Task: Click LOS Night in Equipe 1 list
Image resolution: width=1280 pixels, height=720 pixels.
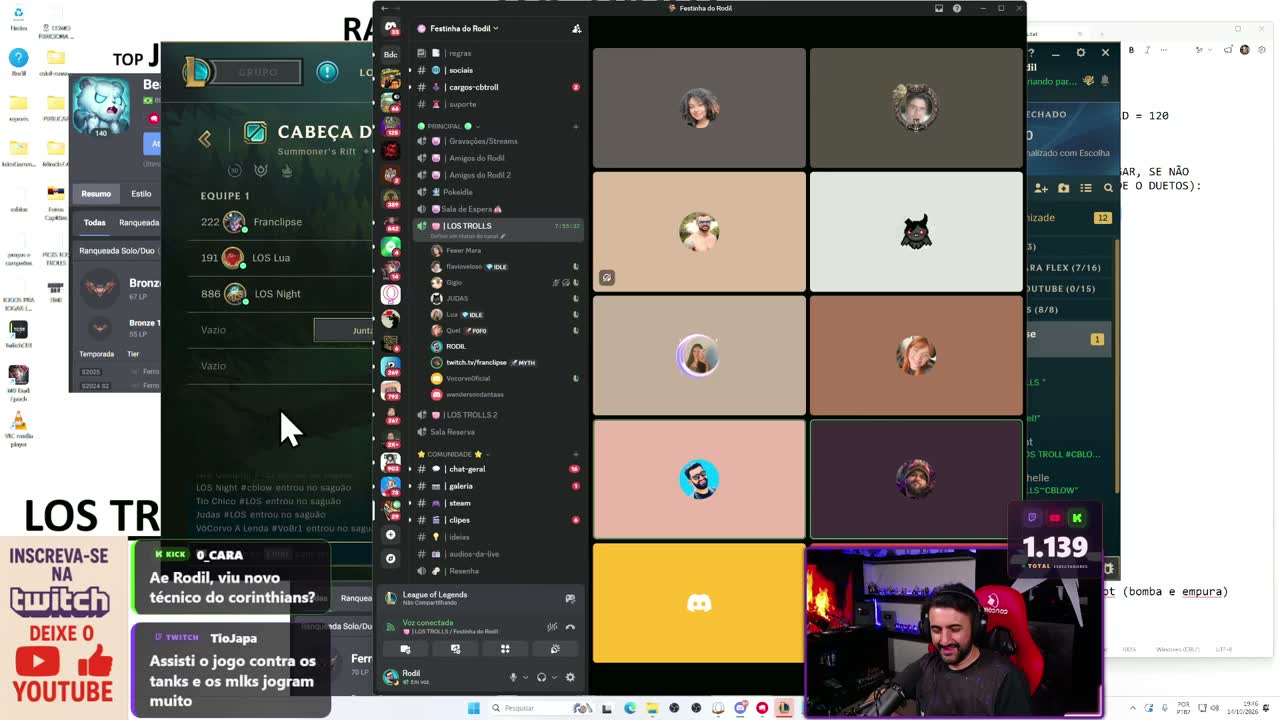Action: coord(277,294)
